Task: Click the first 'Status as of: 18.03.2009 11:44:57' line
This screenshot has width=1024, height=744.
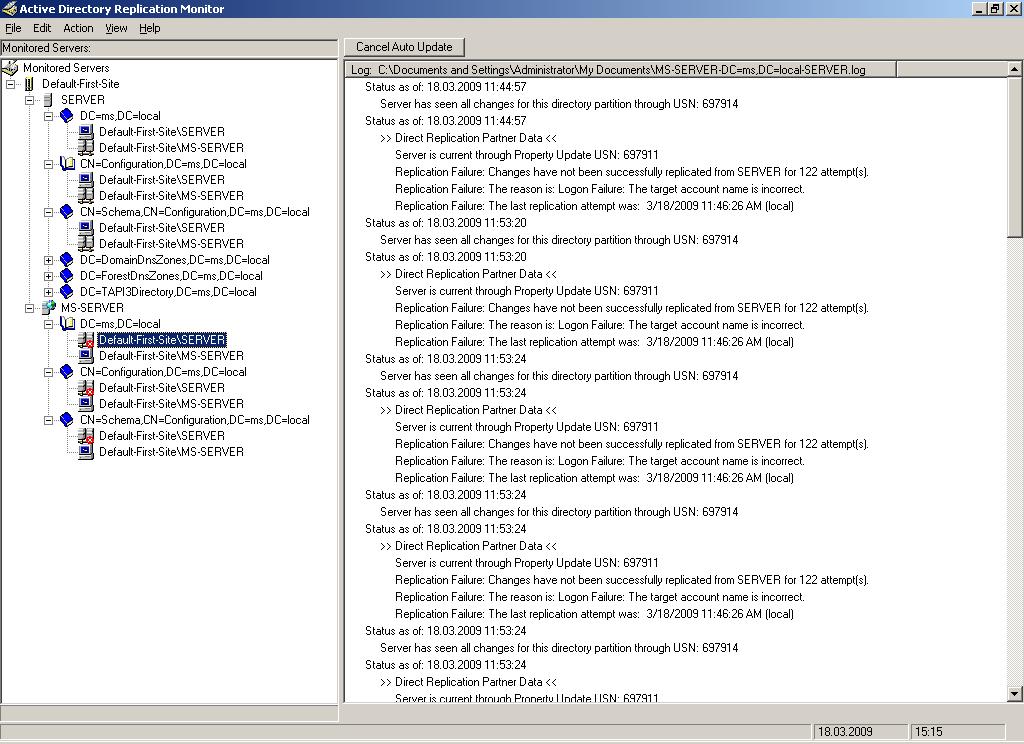Action: pyautogui.click(x=445, y=87)
